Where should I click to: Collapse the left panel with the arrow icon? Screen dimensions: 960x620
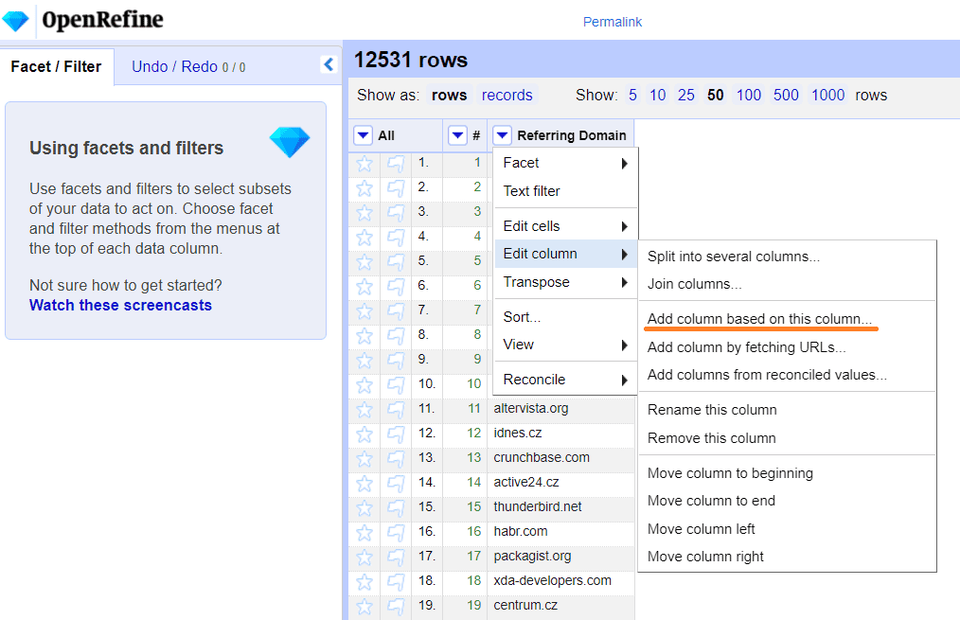[x=328, y=65]
